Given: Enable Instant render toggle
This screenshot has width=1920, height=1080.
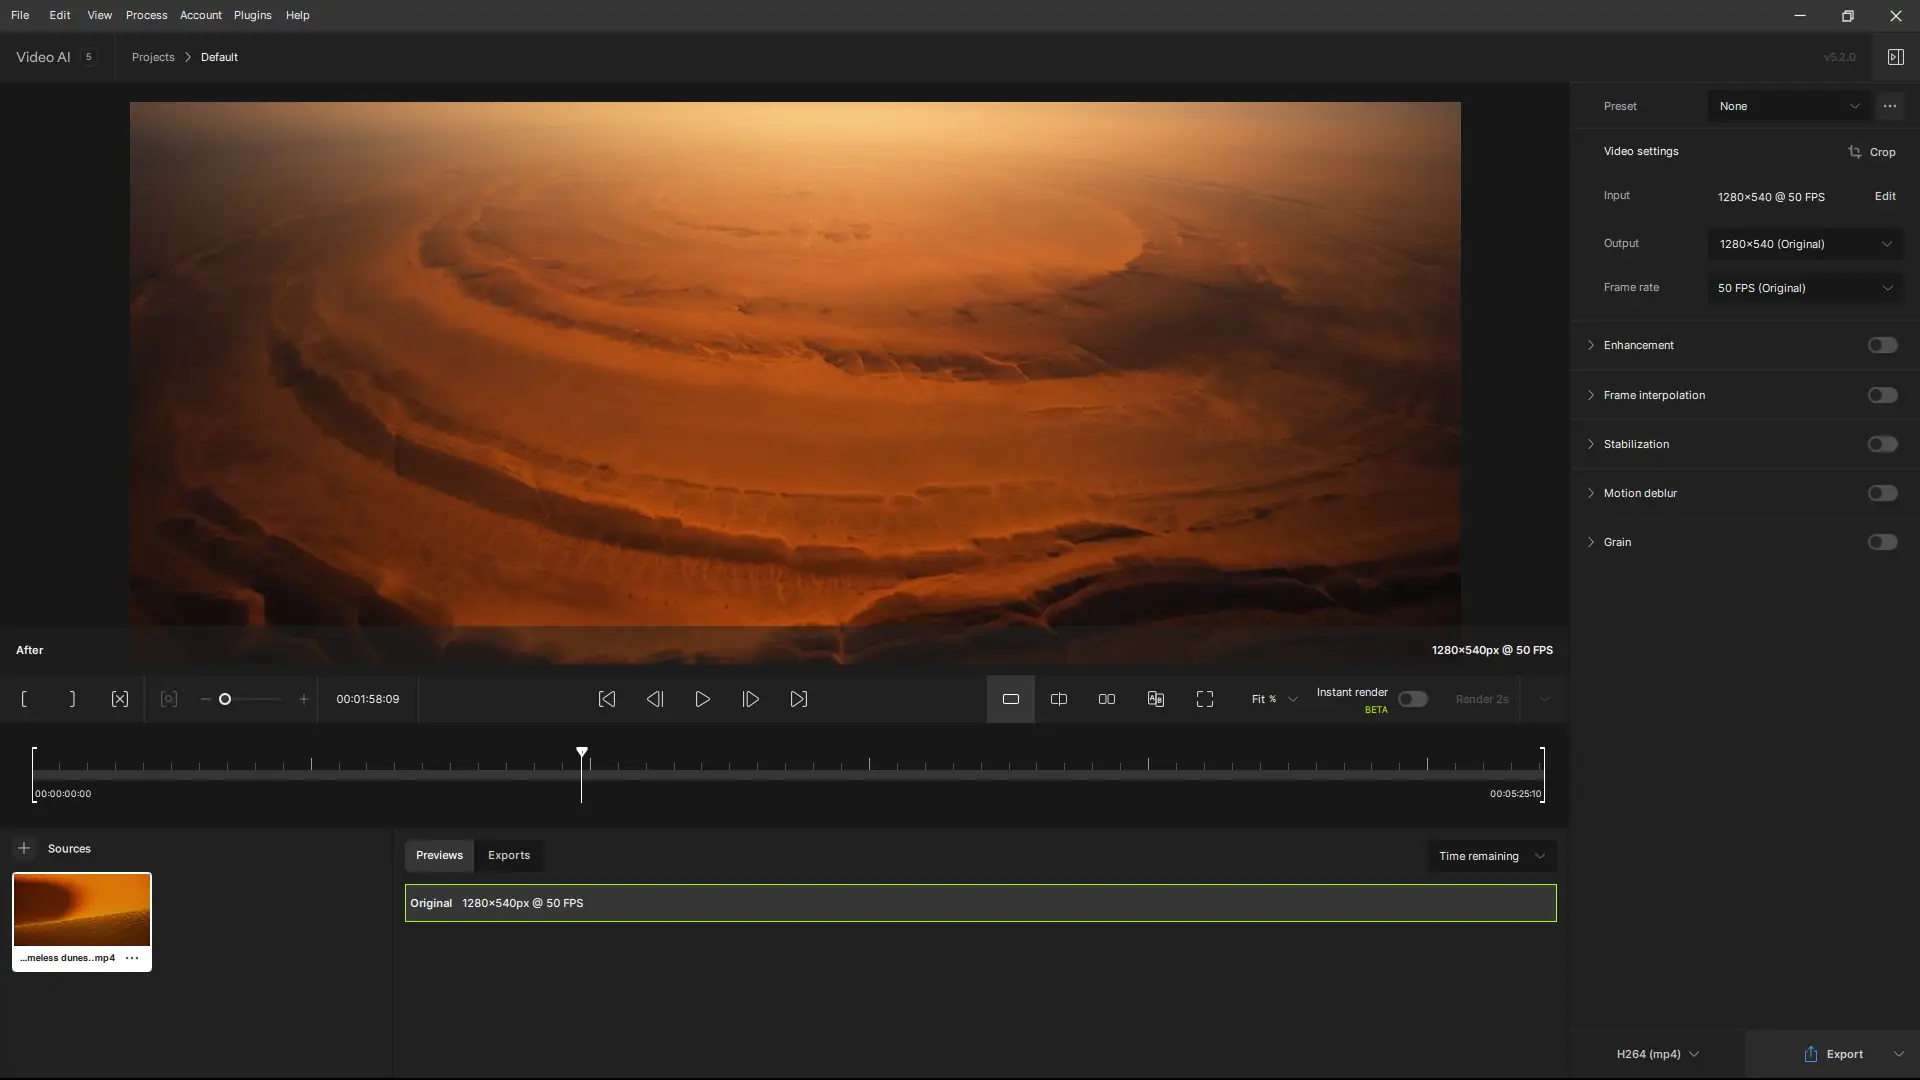Looking at the screenshot, I should [x=1412, y=699].
